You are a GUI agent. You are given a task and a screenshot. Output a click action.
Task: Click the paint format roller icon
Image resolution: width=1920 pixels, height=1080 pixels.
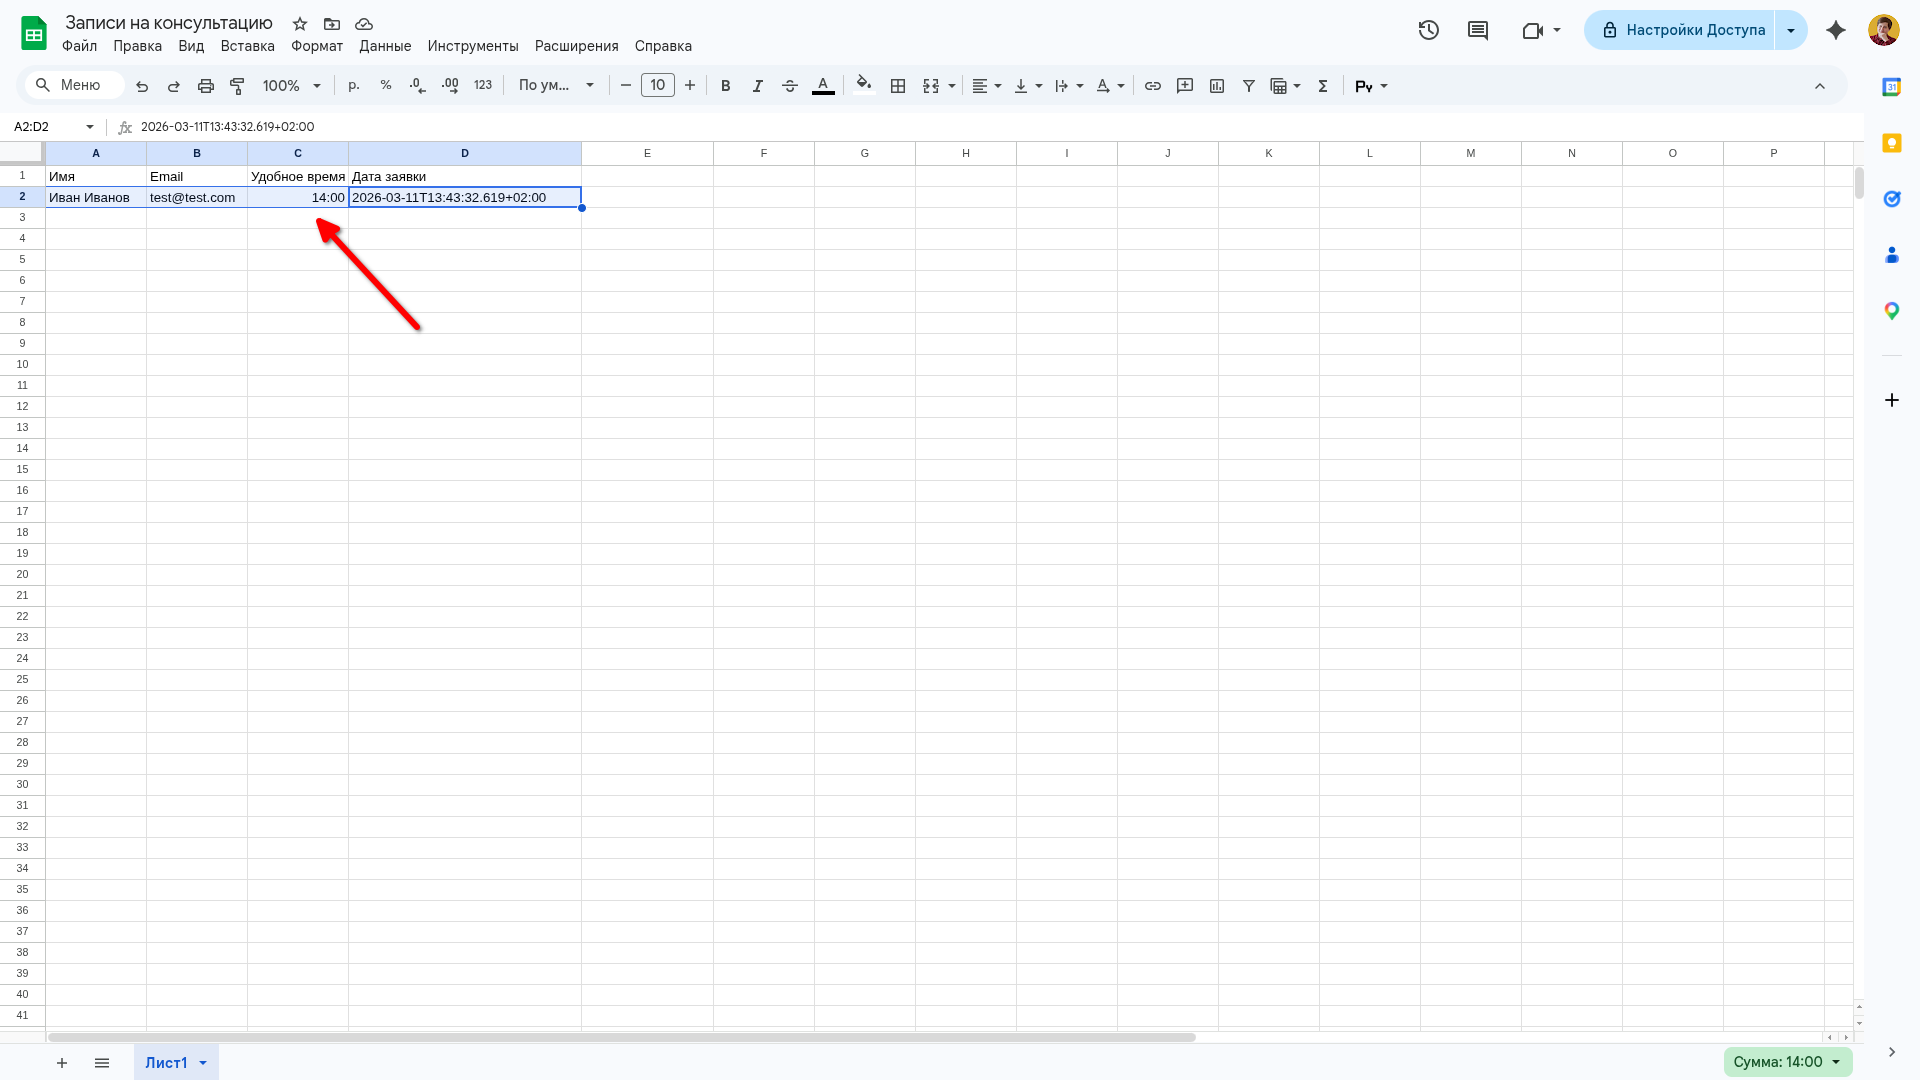pos(237,86)
